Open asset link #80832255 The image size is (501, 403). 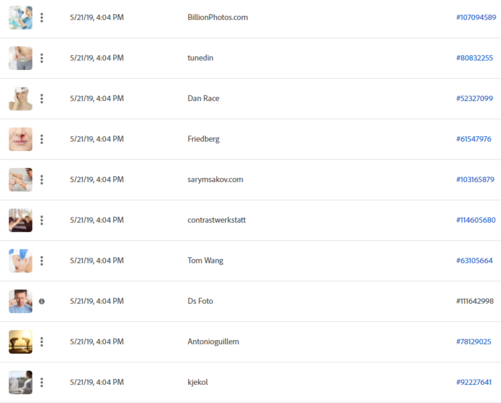click(x=474, y=58)
